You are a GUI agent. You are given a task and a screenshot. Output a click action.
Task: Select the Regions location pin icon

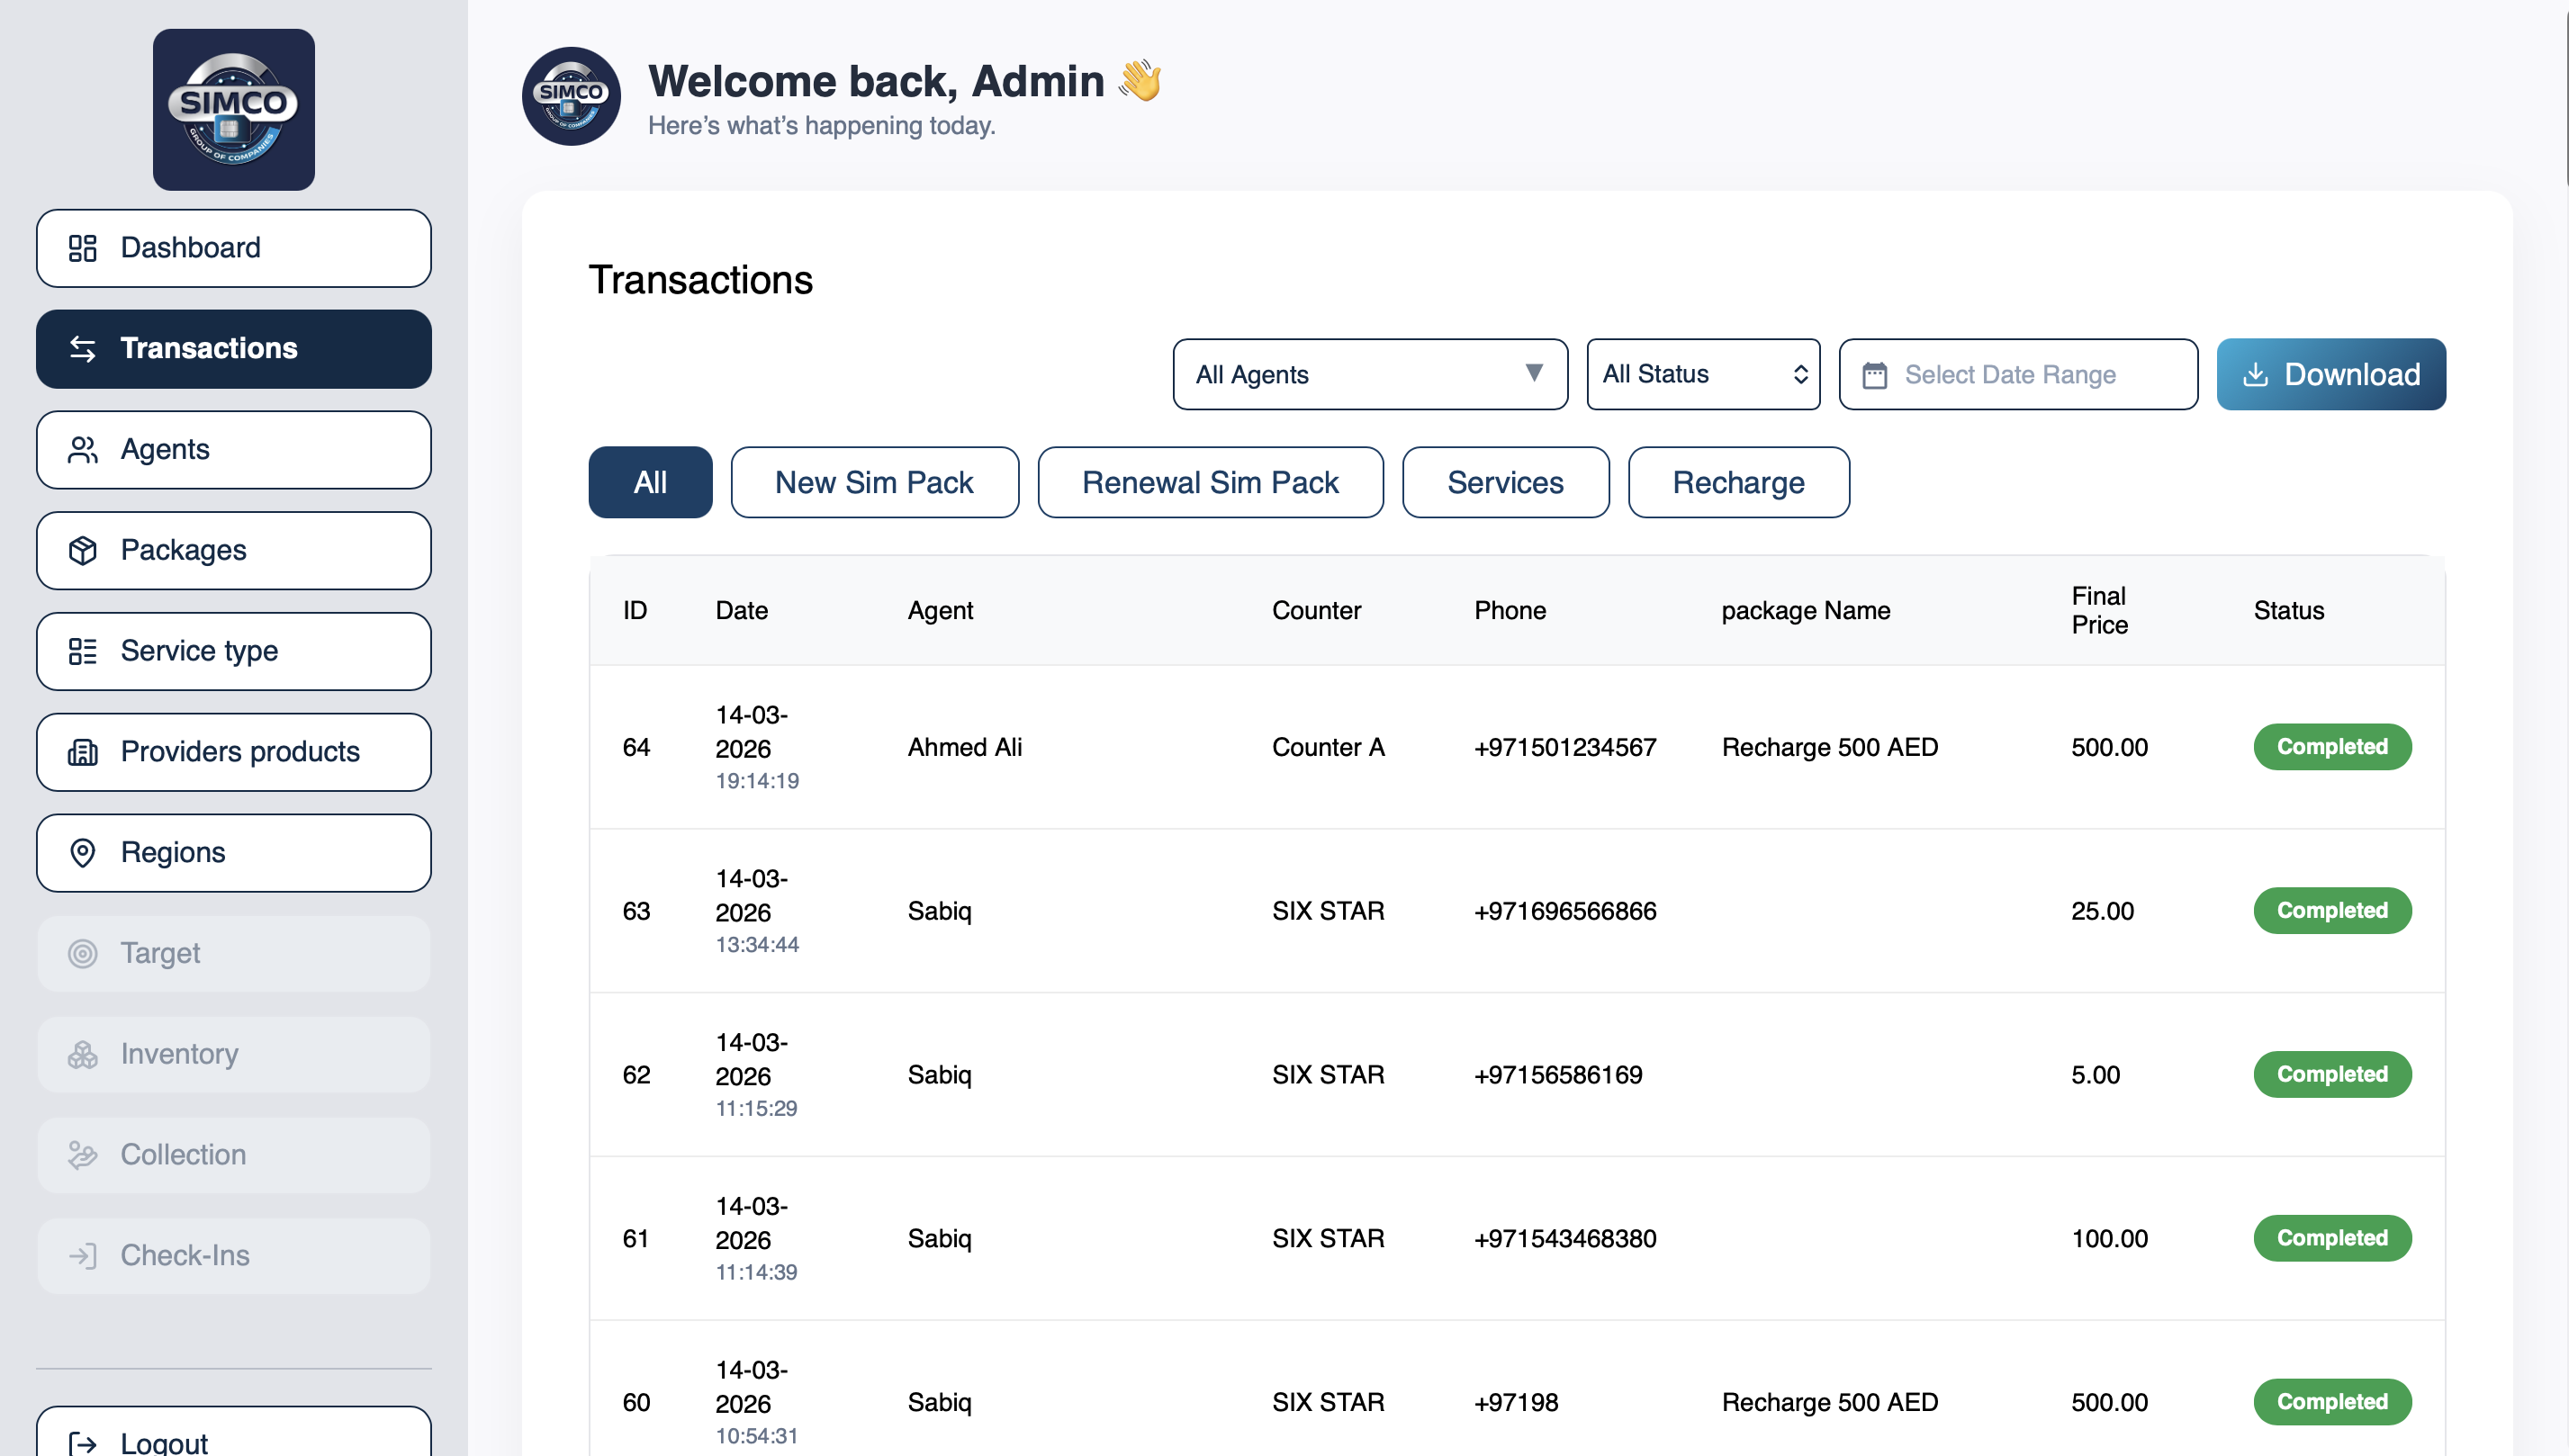[x=84, y=852]
